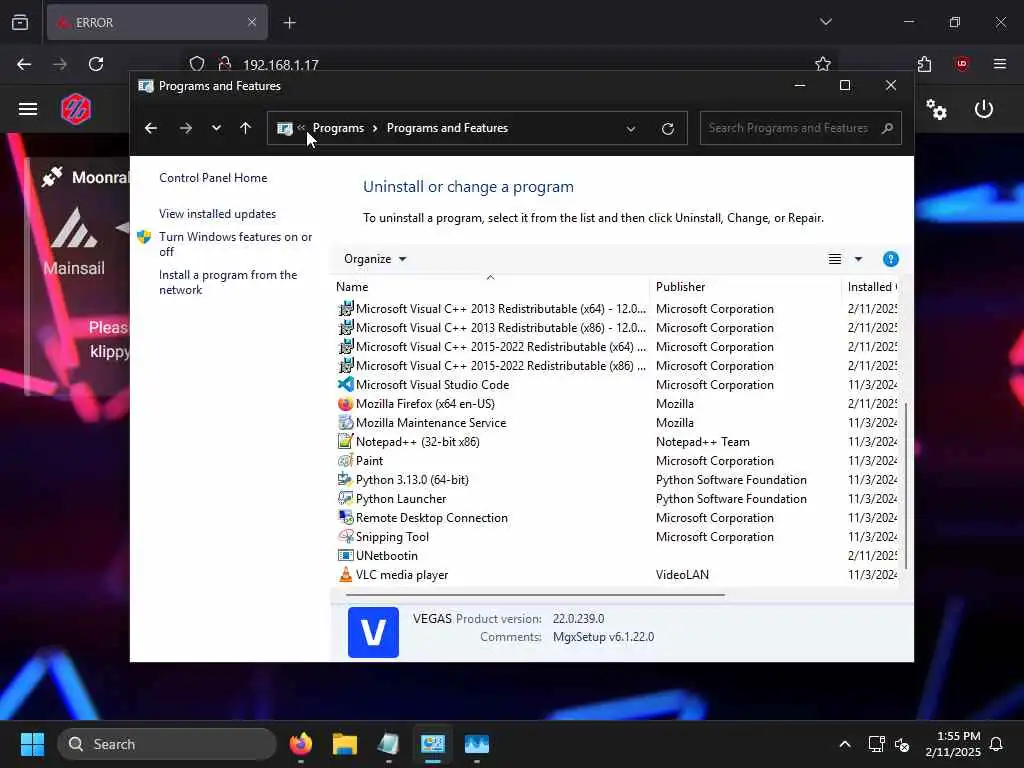The image size is (1024, 768).
Task: Open Mainsail settings gears icon
Action: [x=936, y=109]
